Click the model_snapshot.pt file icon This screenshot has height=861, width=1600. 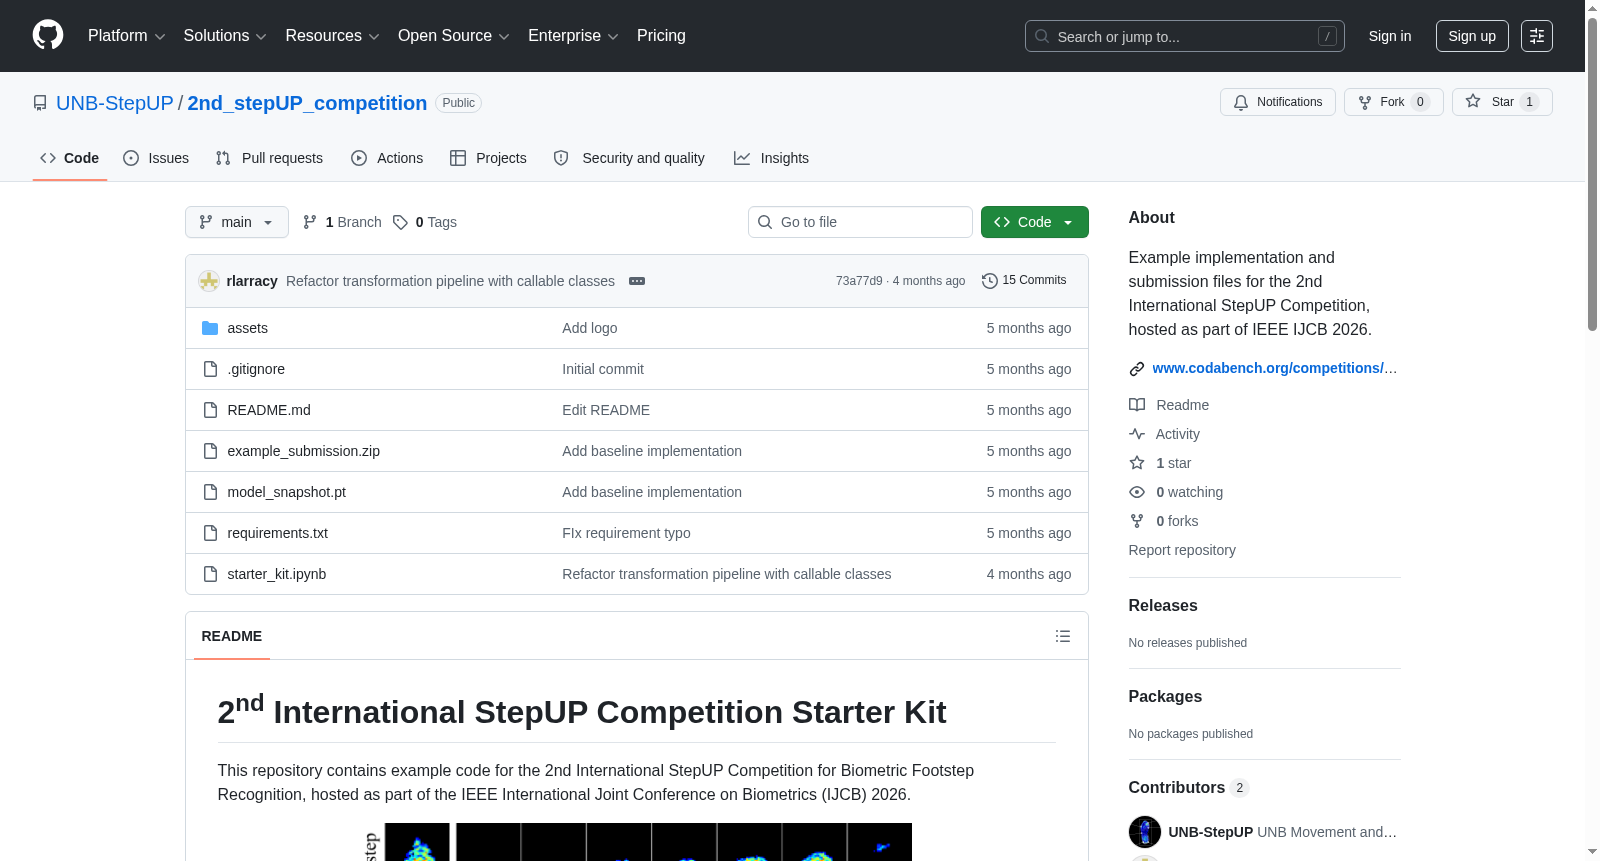click(x=210, y=492)
